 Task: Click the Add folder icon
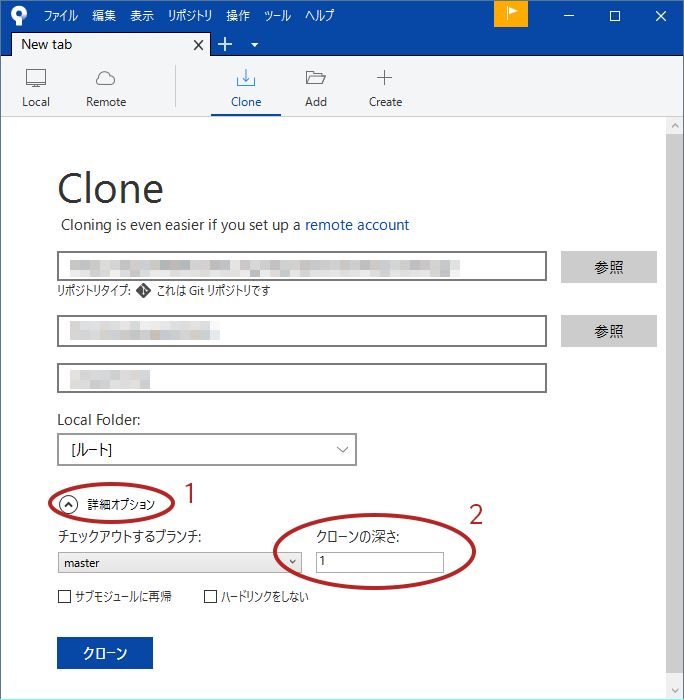(x=316, y=79)
